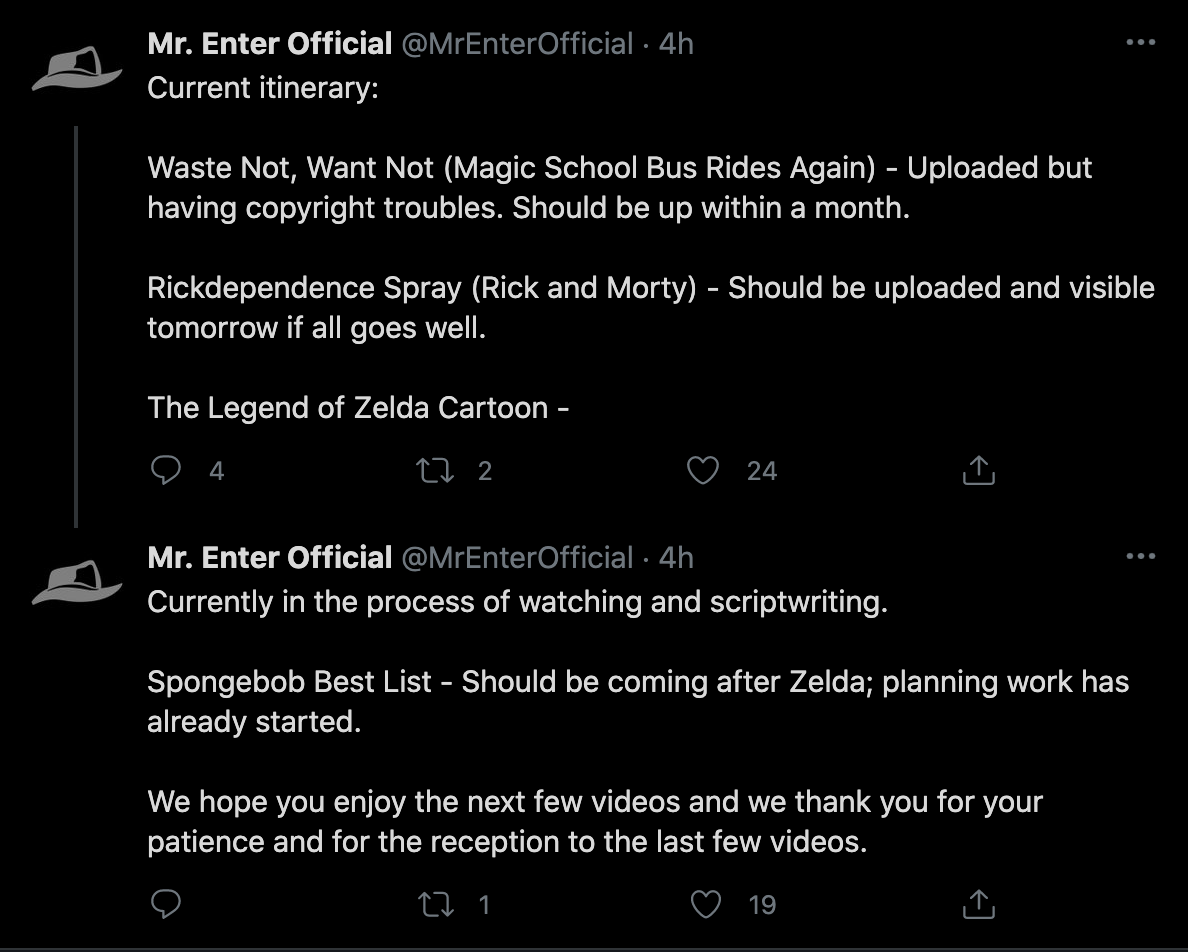Click @MrEnterOfficial handle on first tweet
This screenshot has height=952, width=1188.
pos(517,44)
